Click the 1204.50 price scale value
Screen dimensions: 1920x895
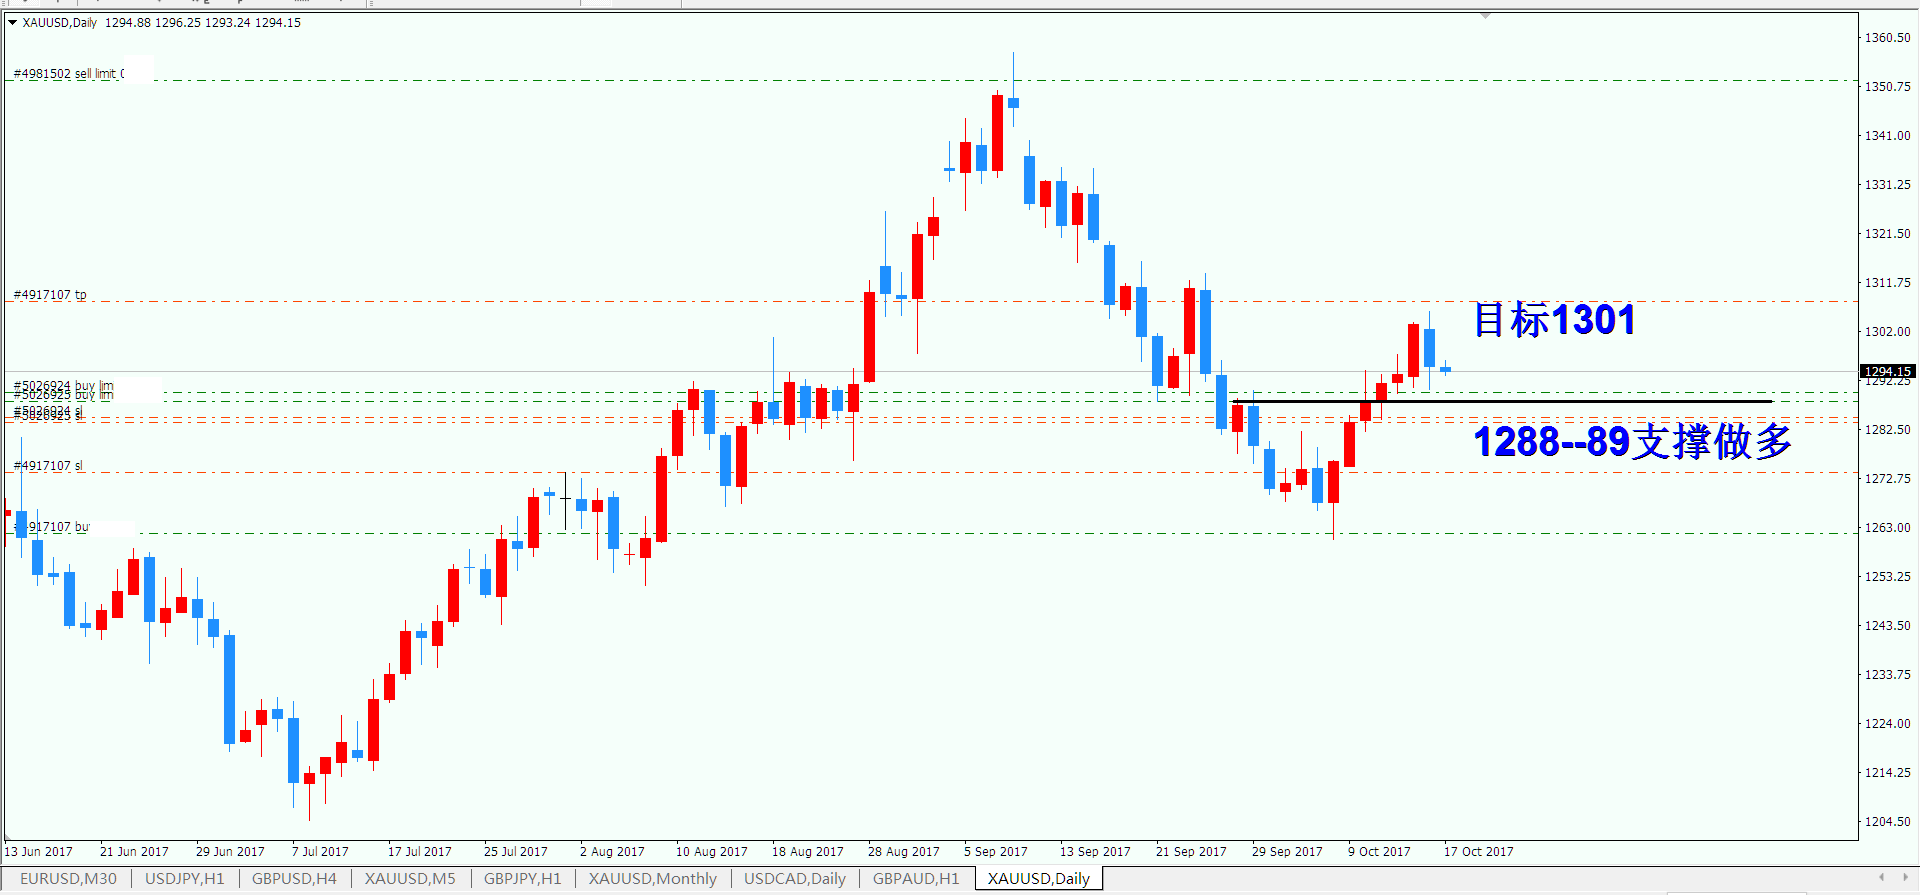point(1887,822)
